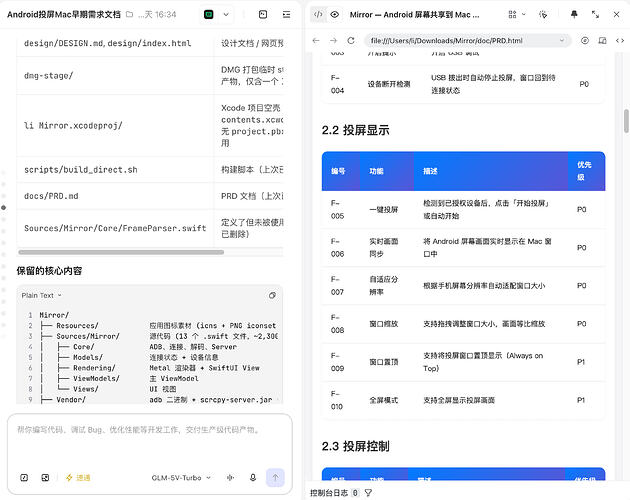Viewport: 630px width, 500px height.
Task: Attach an image via the picture icon
Action: click(45, 477)
